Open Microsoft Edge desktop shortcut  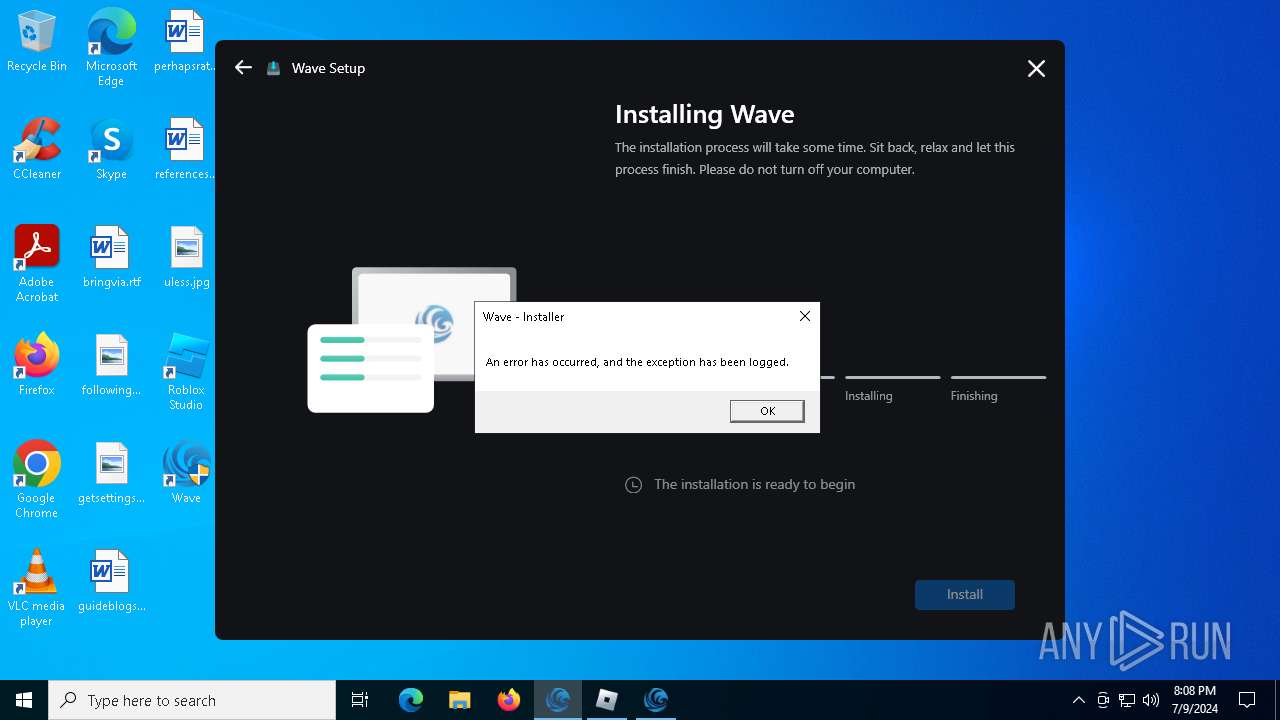click(x=111, y=48)
